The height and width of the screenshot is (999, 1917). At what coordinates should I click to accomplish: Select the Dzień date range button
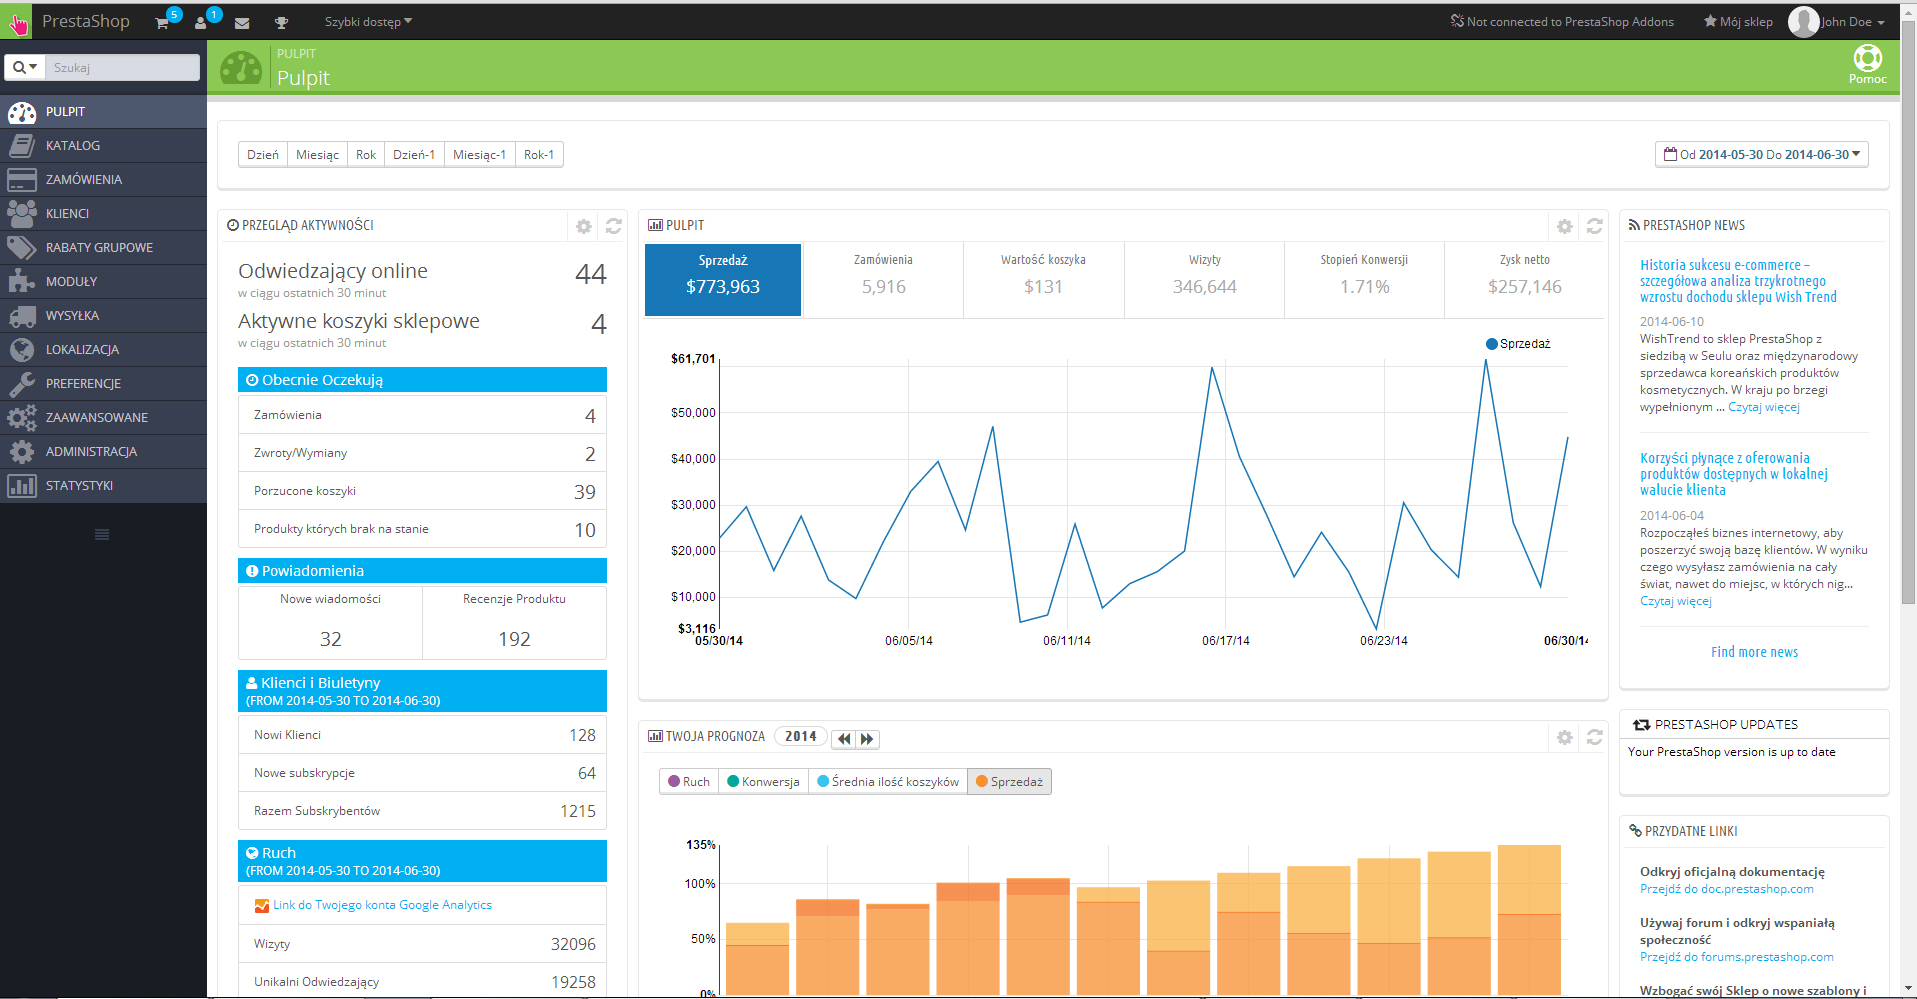pos(263,155)
